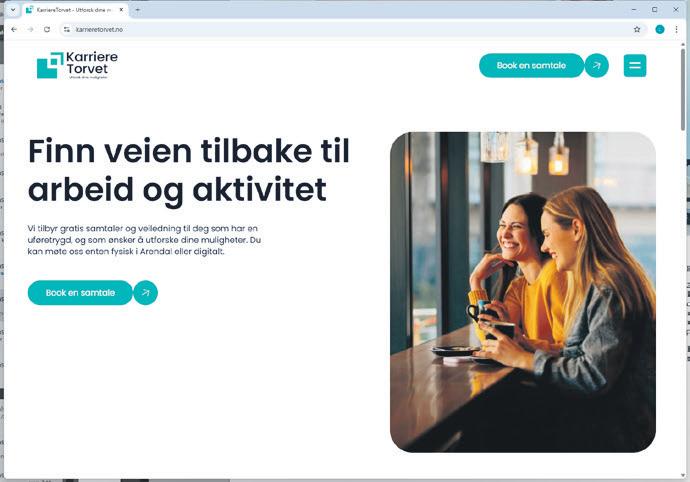This screenshot has width=690, height=482.
Task: Open the Chrome profile avatar
Action: coord(660,29)
